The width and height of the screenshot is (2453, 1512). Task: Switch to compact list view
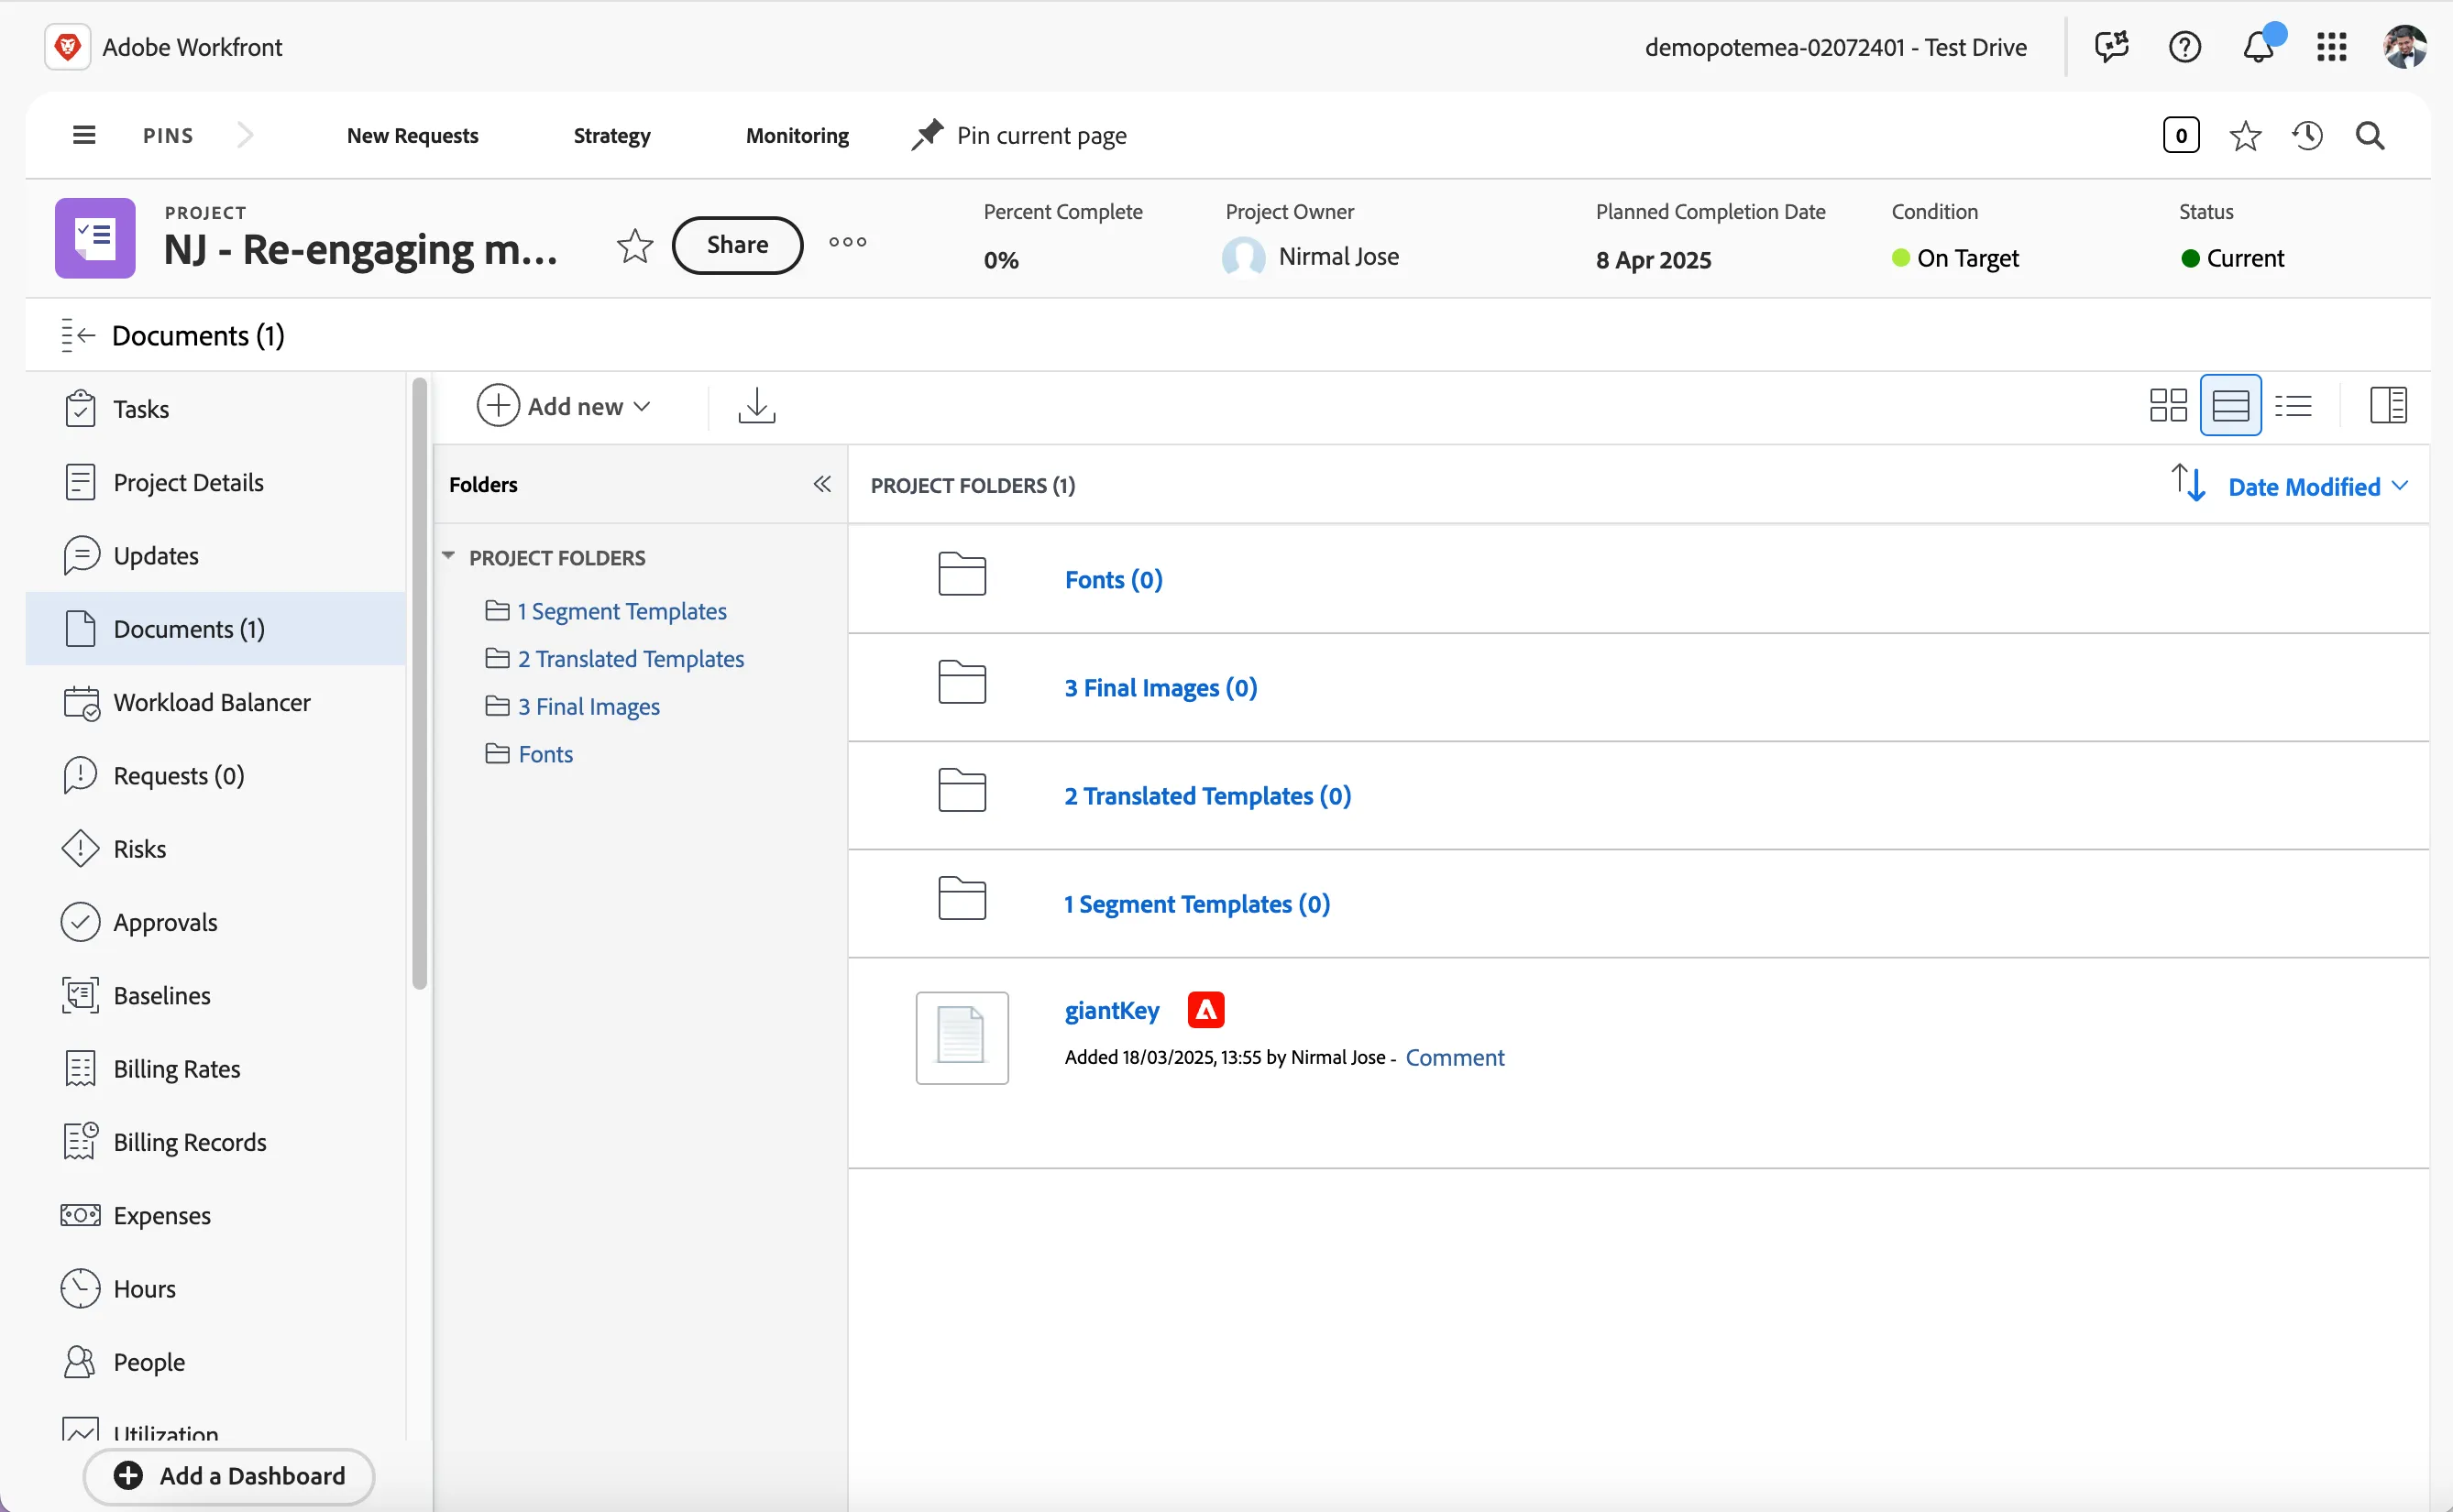click(x=2293, y=405)
